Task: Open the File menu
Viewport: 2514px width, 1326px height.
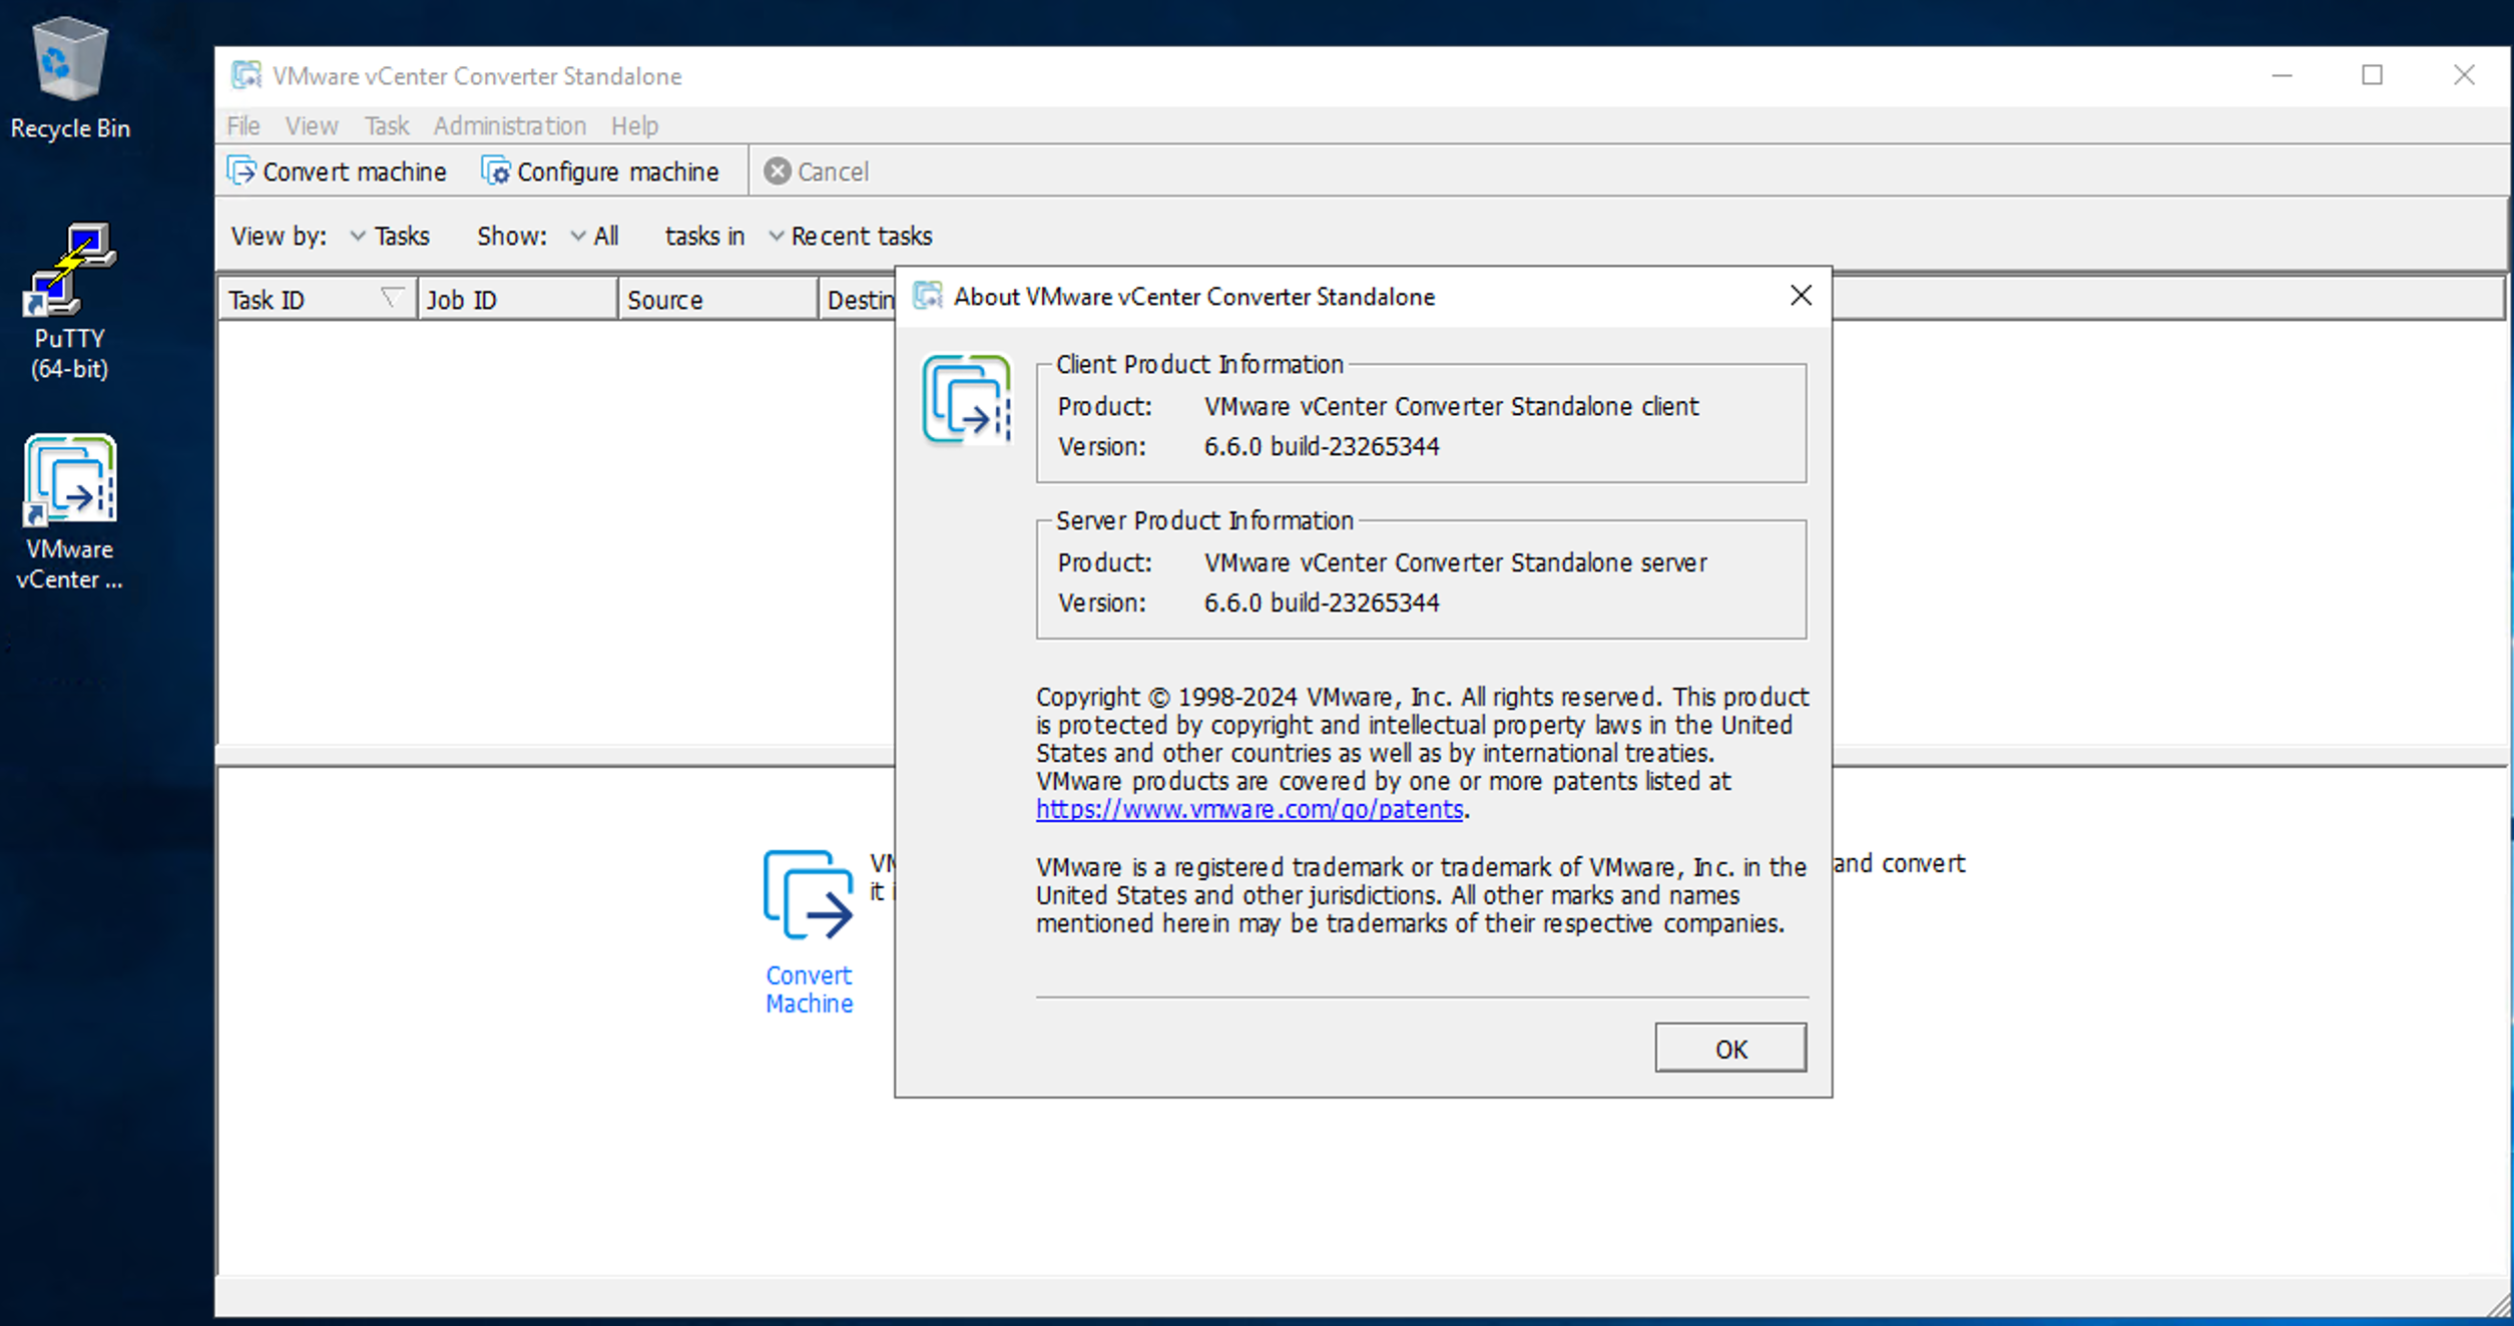Action: [242, 126]
